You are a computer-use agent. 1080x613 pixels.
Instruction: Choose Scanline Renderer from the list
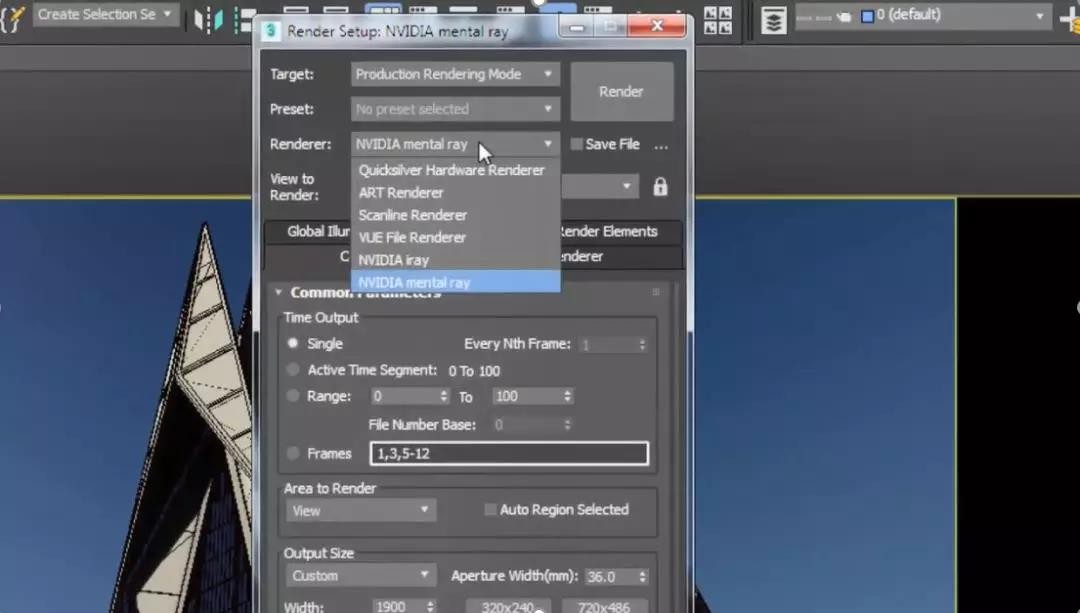point(455,215)
